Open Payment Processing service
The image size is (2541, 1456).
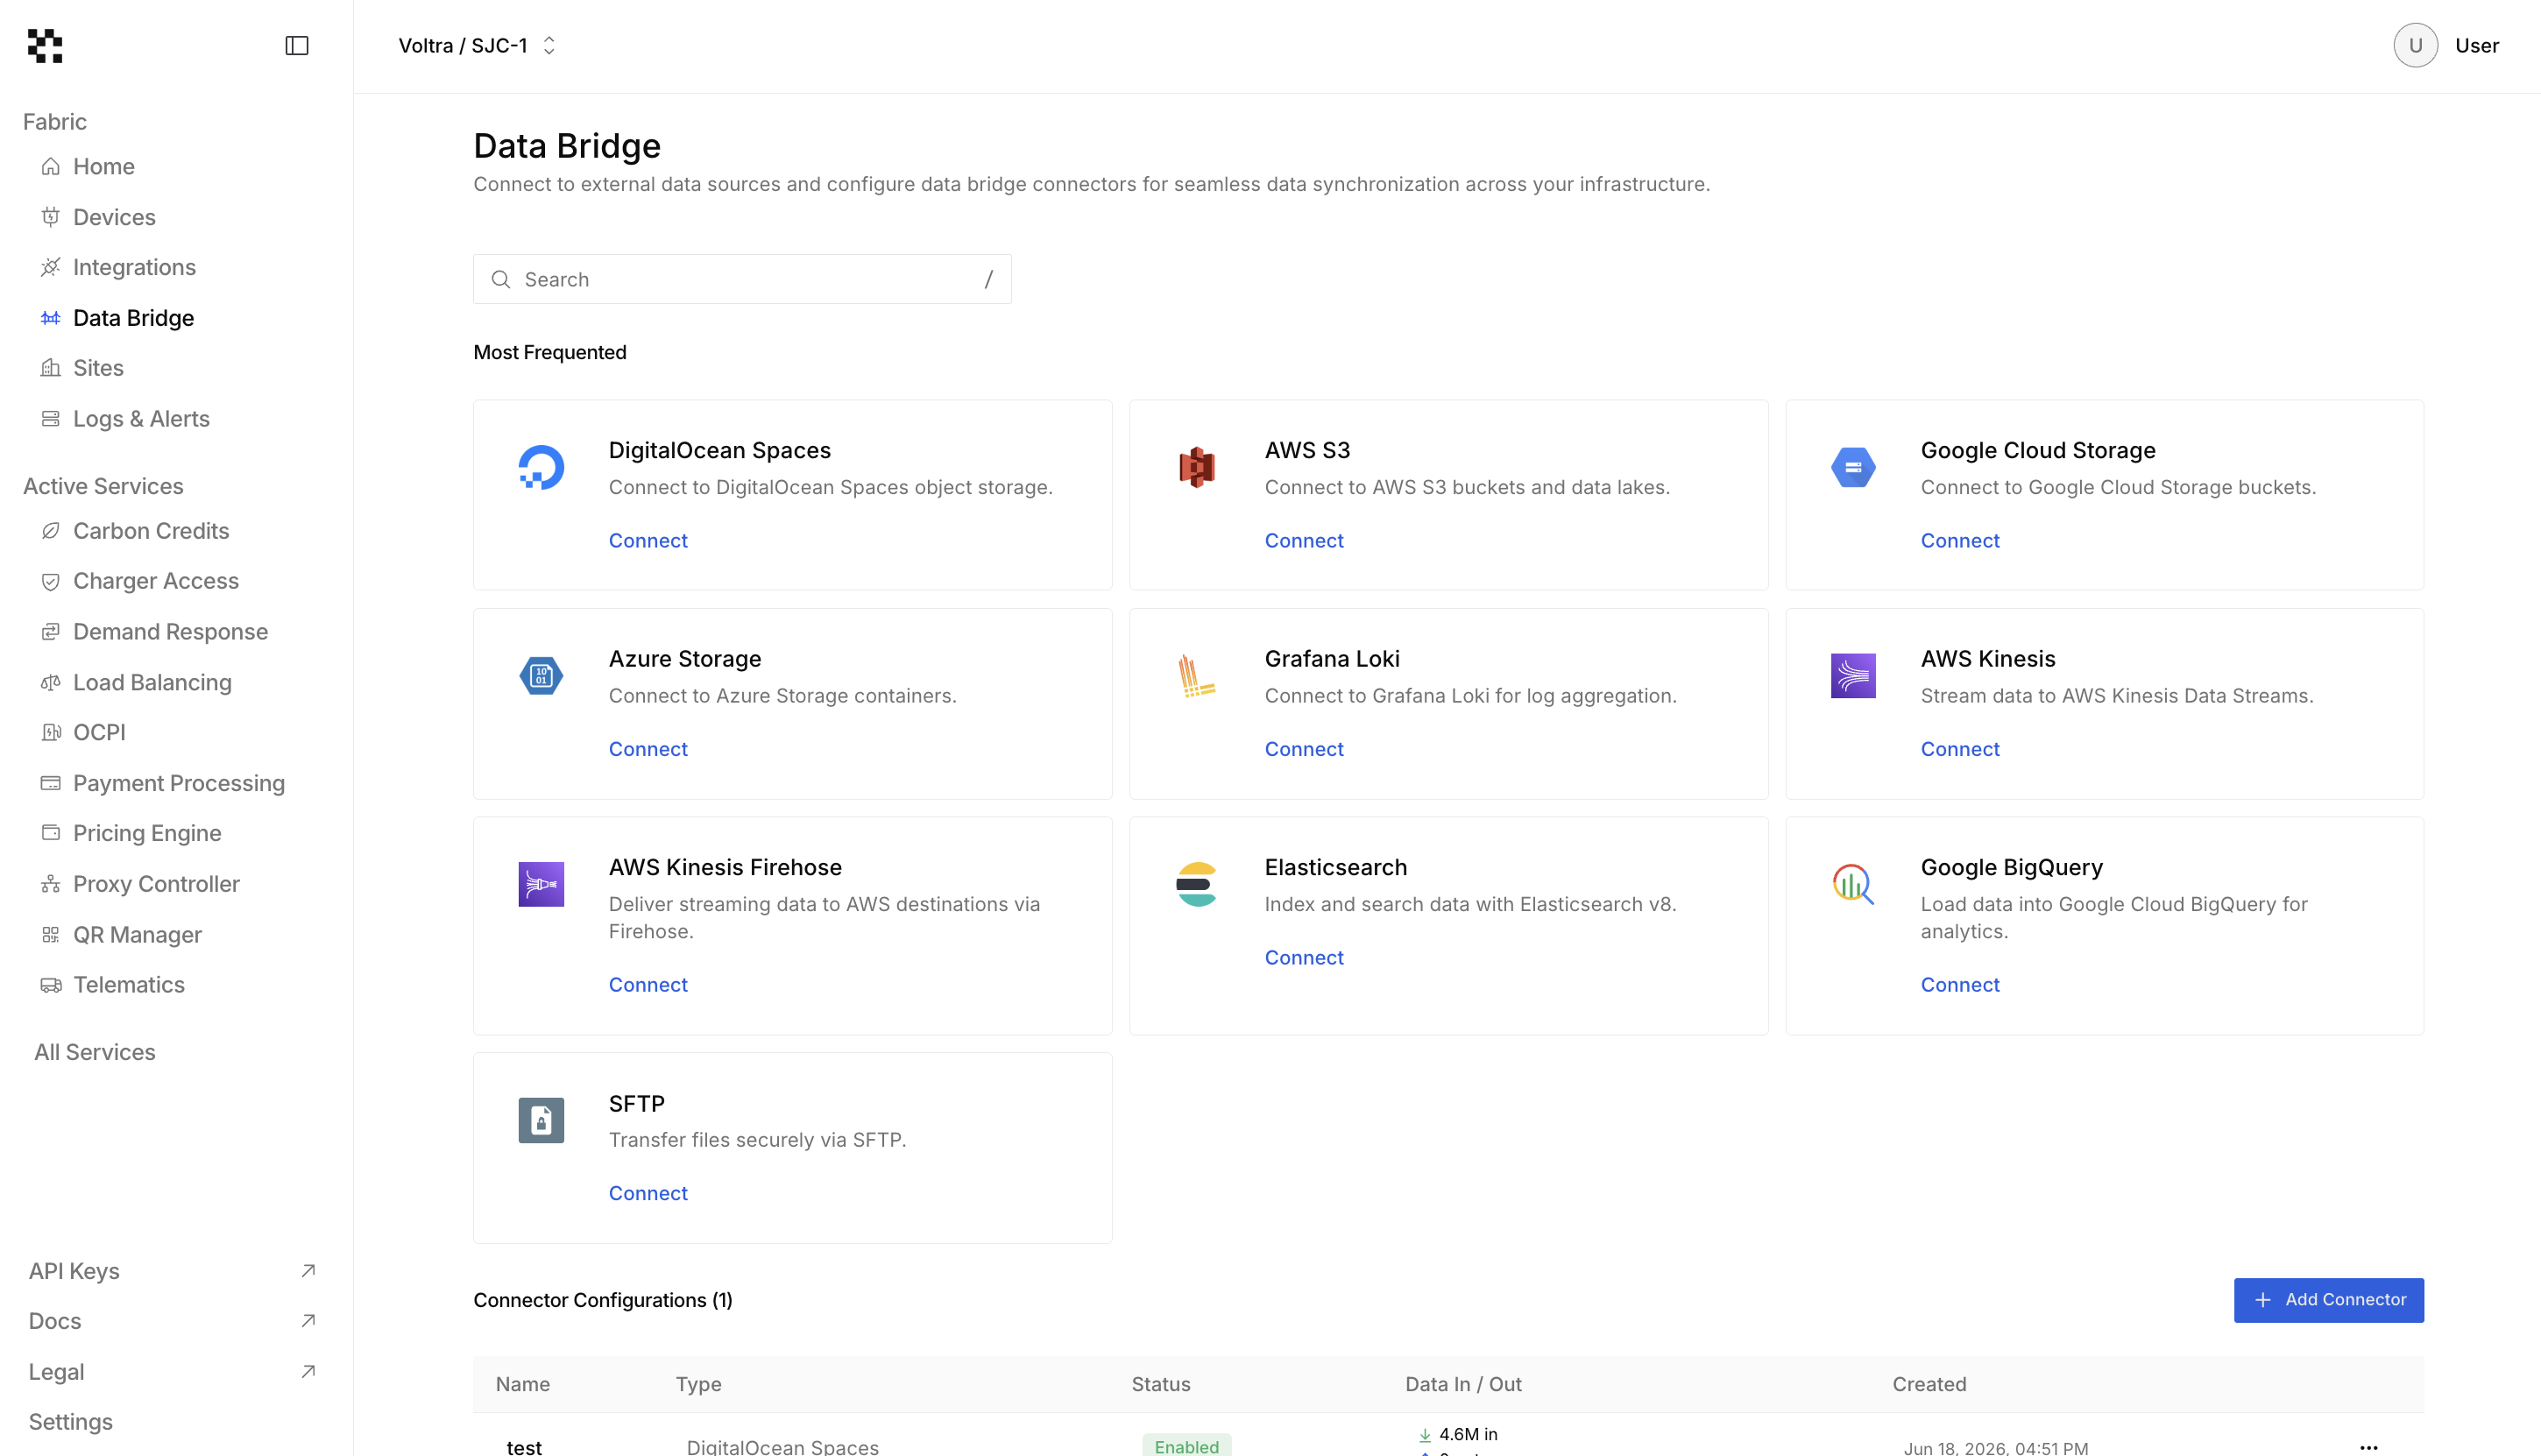click(x=179, y=783)
